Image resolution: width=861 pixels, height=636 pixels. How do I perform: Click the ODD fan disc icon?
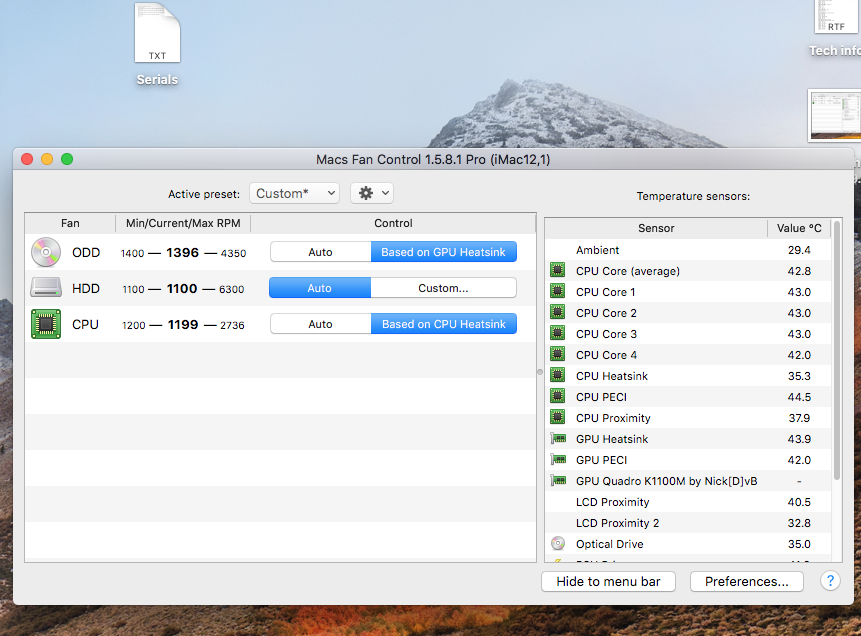click(46, 252)
